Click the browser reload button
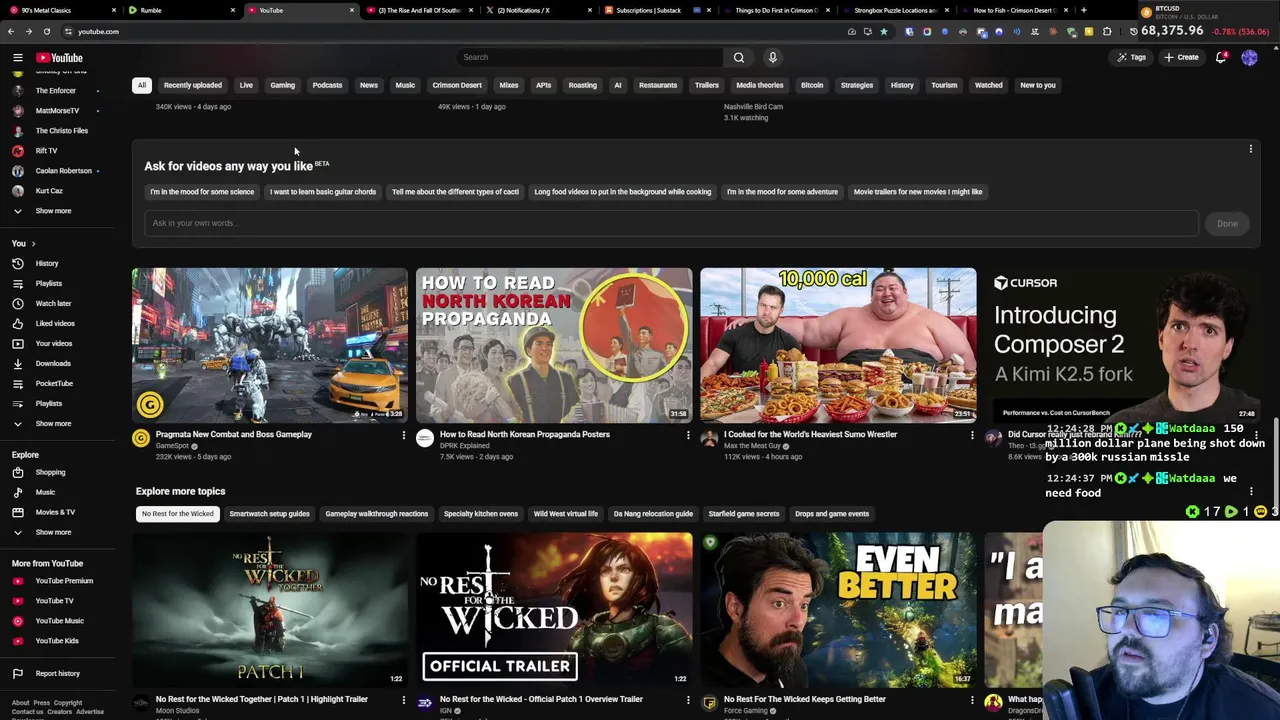The image size is (1280, 720). pyautogui.click(x=46, y=32)
